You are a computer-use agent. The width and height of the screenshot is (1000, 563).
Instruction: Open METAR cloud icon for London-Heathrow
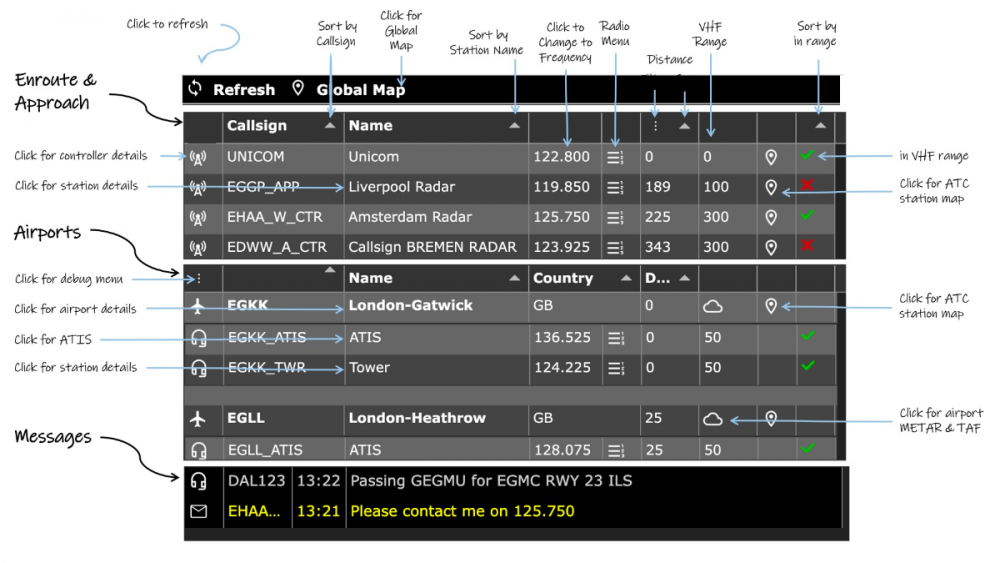coord(713,419)
